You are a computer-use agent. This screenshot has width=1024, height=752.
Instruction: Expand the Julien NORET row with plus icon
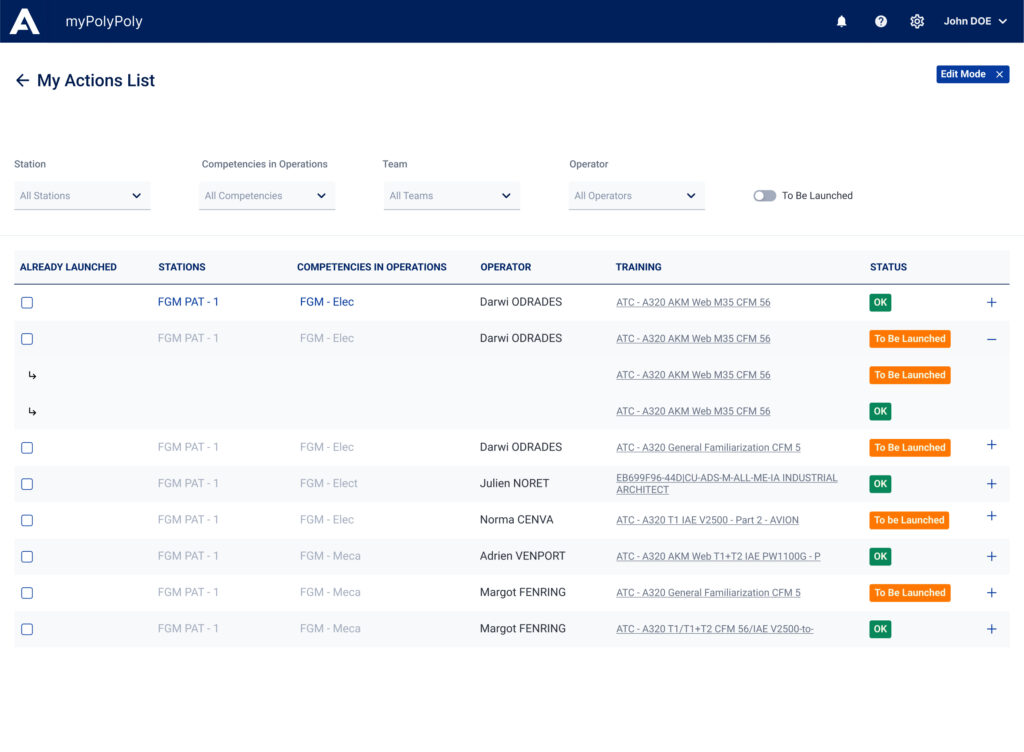pyautogui.click(x=991, y=484)
